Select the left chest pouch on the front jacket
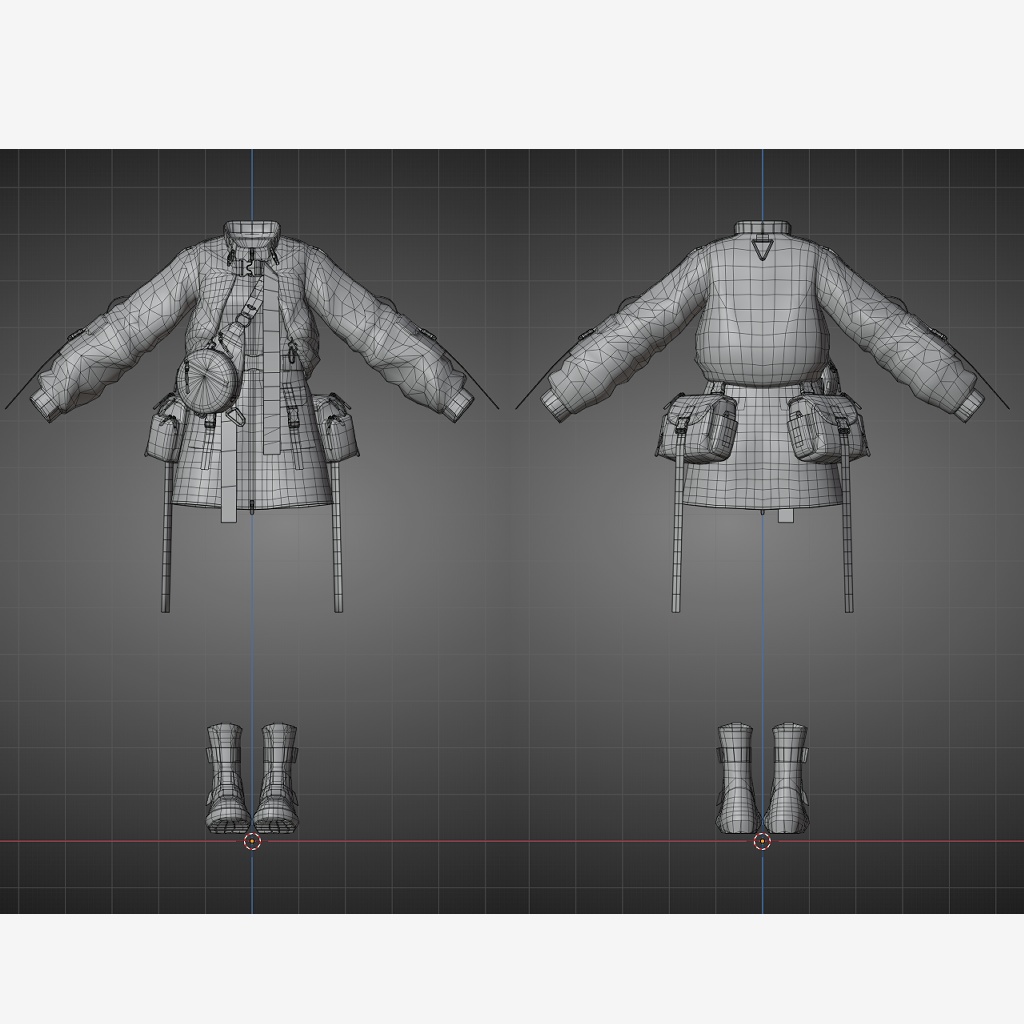The width and height of the screenshot is (1024, 1024). [x=166, y=437]
